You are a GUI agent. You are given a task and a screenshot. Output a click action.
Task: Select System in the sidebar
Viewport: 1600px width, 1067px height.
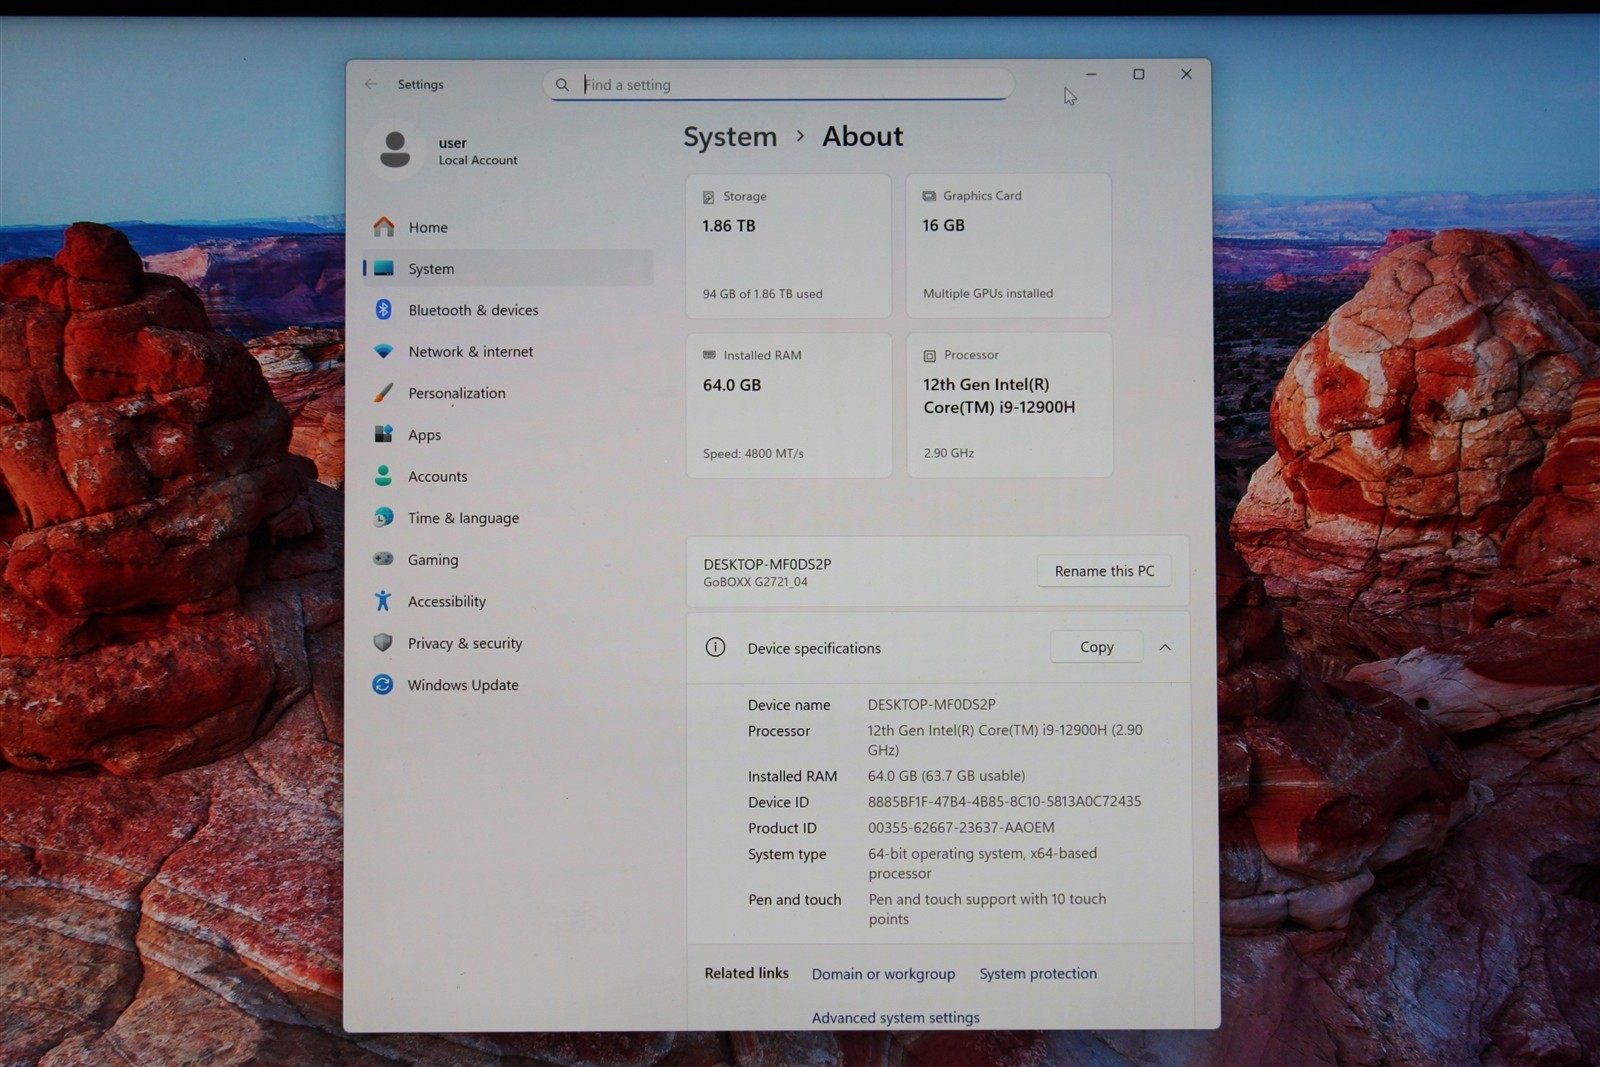[509, 268]
